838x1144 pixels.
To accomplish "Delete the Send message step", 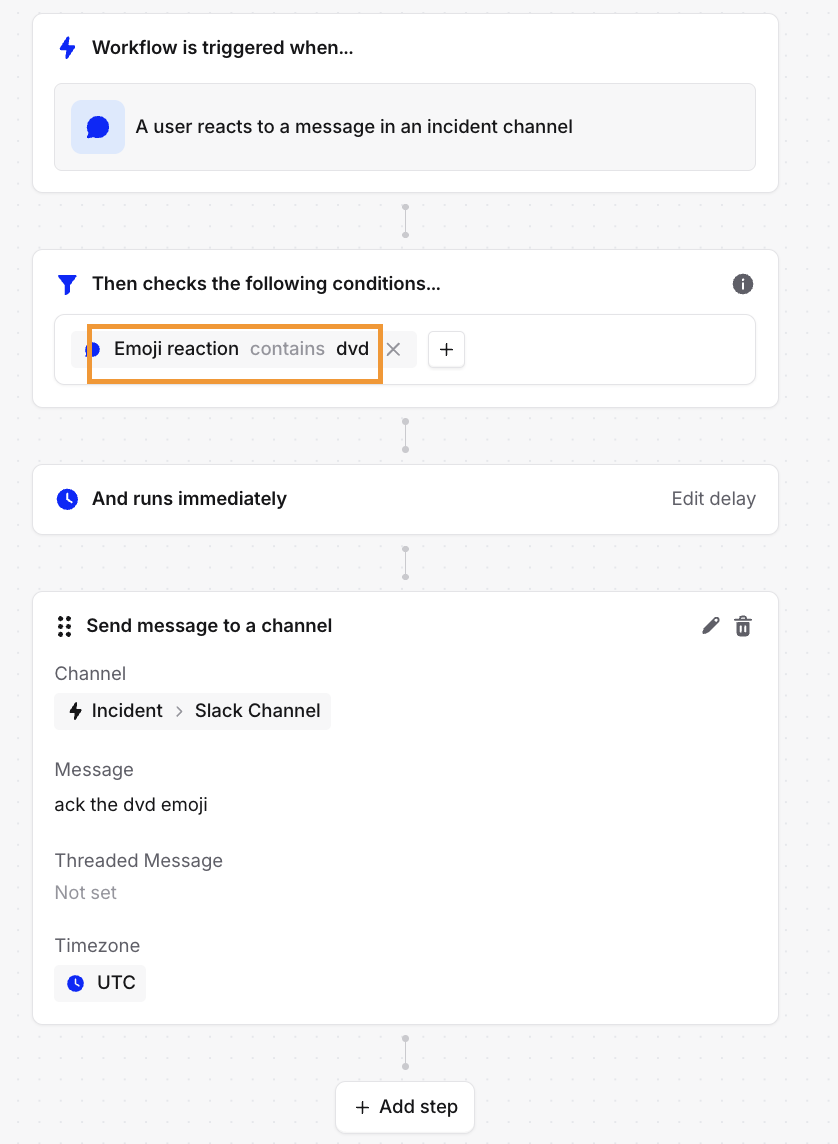I will pyautogui.click(x=743, y=626).
